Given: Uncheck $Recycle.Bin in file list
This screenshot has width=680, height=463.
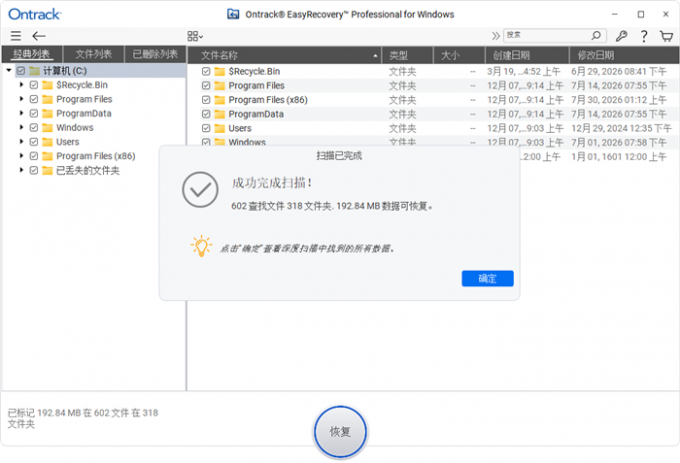Looking at the screenshot, I should pyautogui.click(x=206, y=72).
